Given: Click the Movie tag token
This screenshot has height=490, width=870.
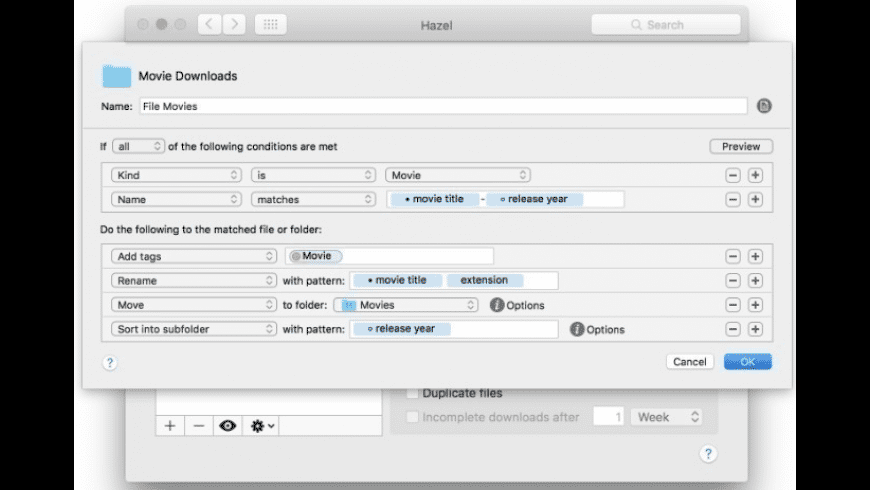Looking at the screenshot, I should coord(315,256).
